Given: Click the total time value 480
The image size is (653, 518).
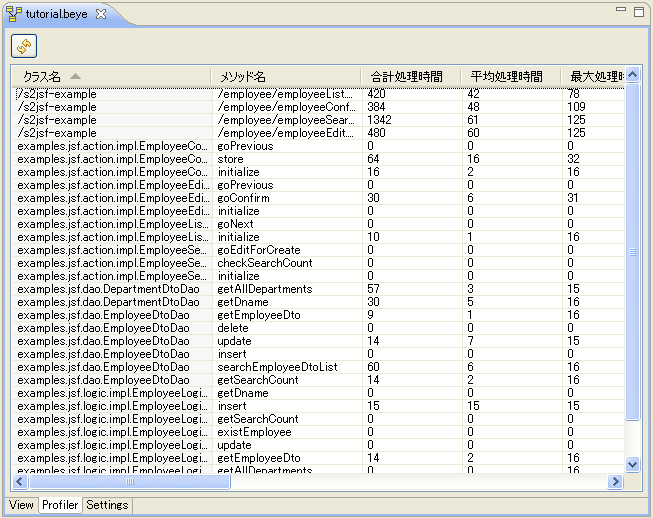Looking at the screenshot, I should [x=376, y=133].
